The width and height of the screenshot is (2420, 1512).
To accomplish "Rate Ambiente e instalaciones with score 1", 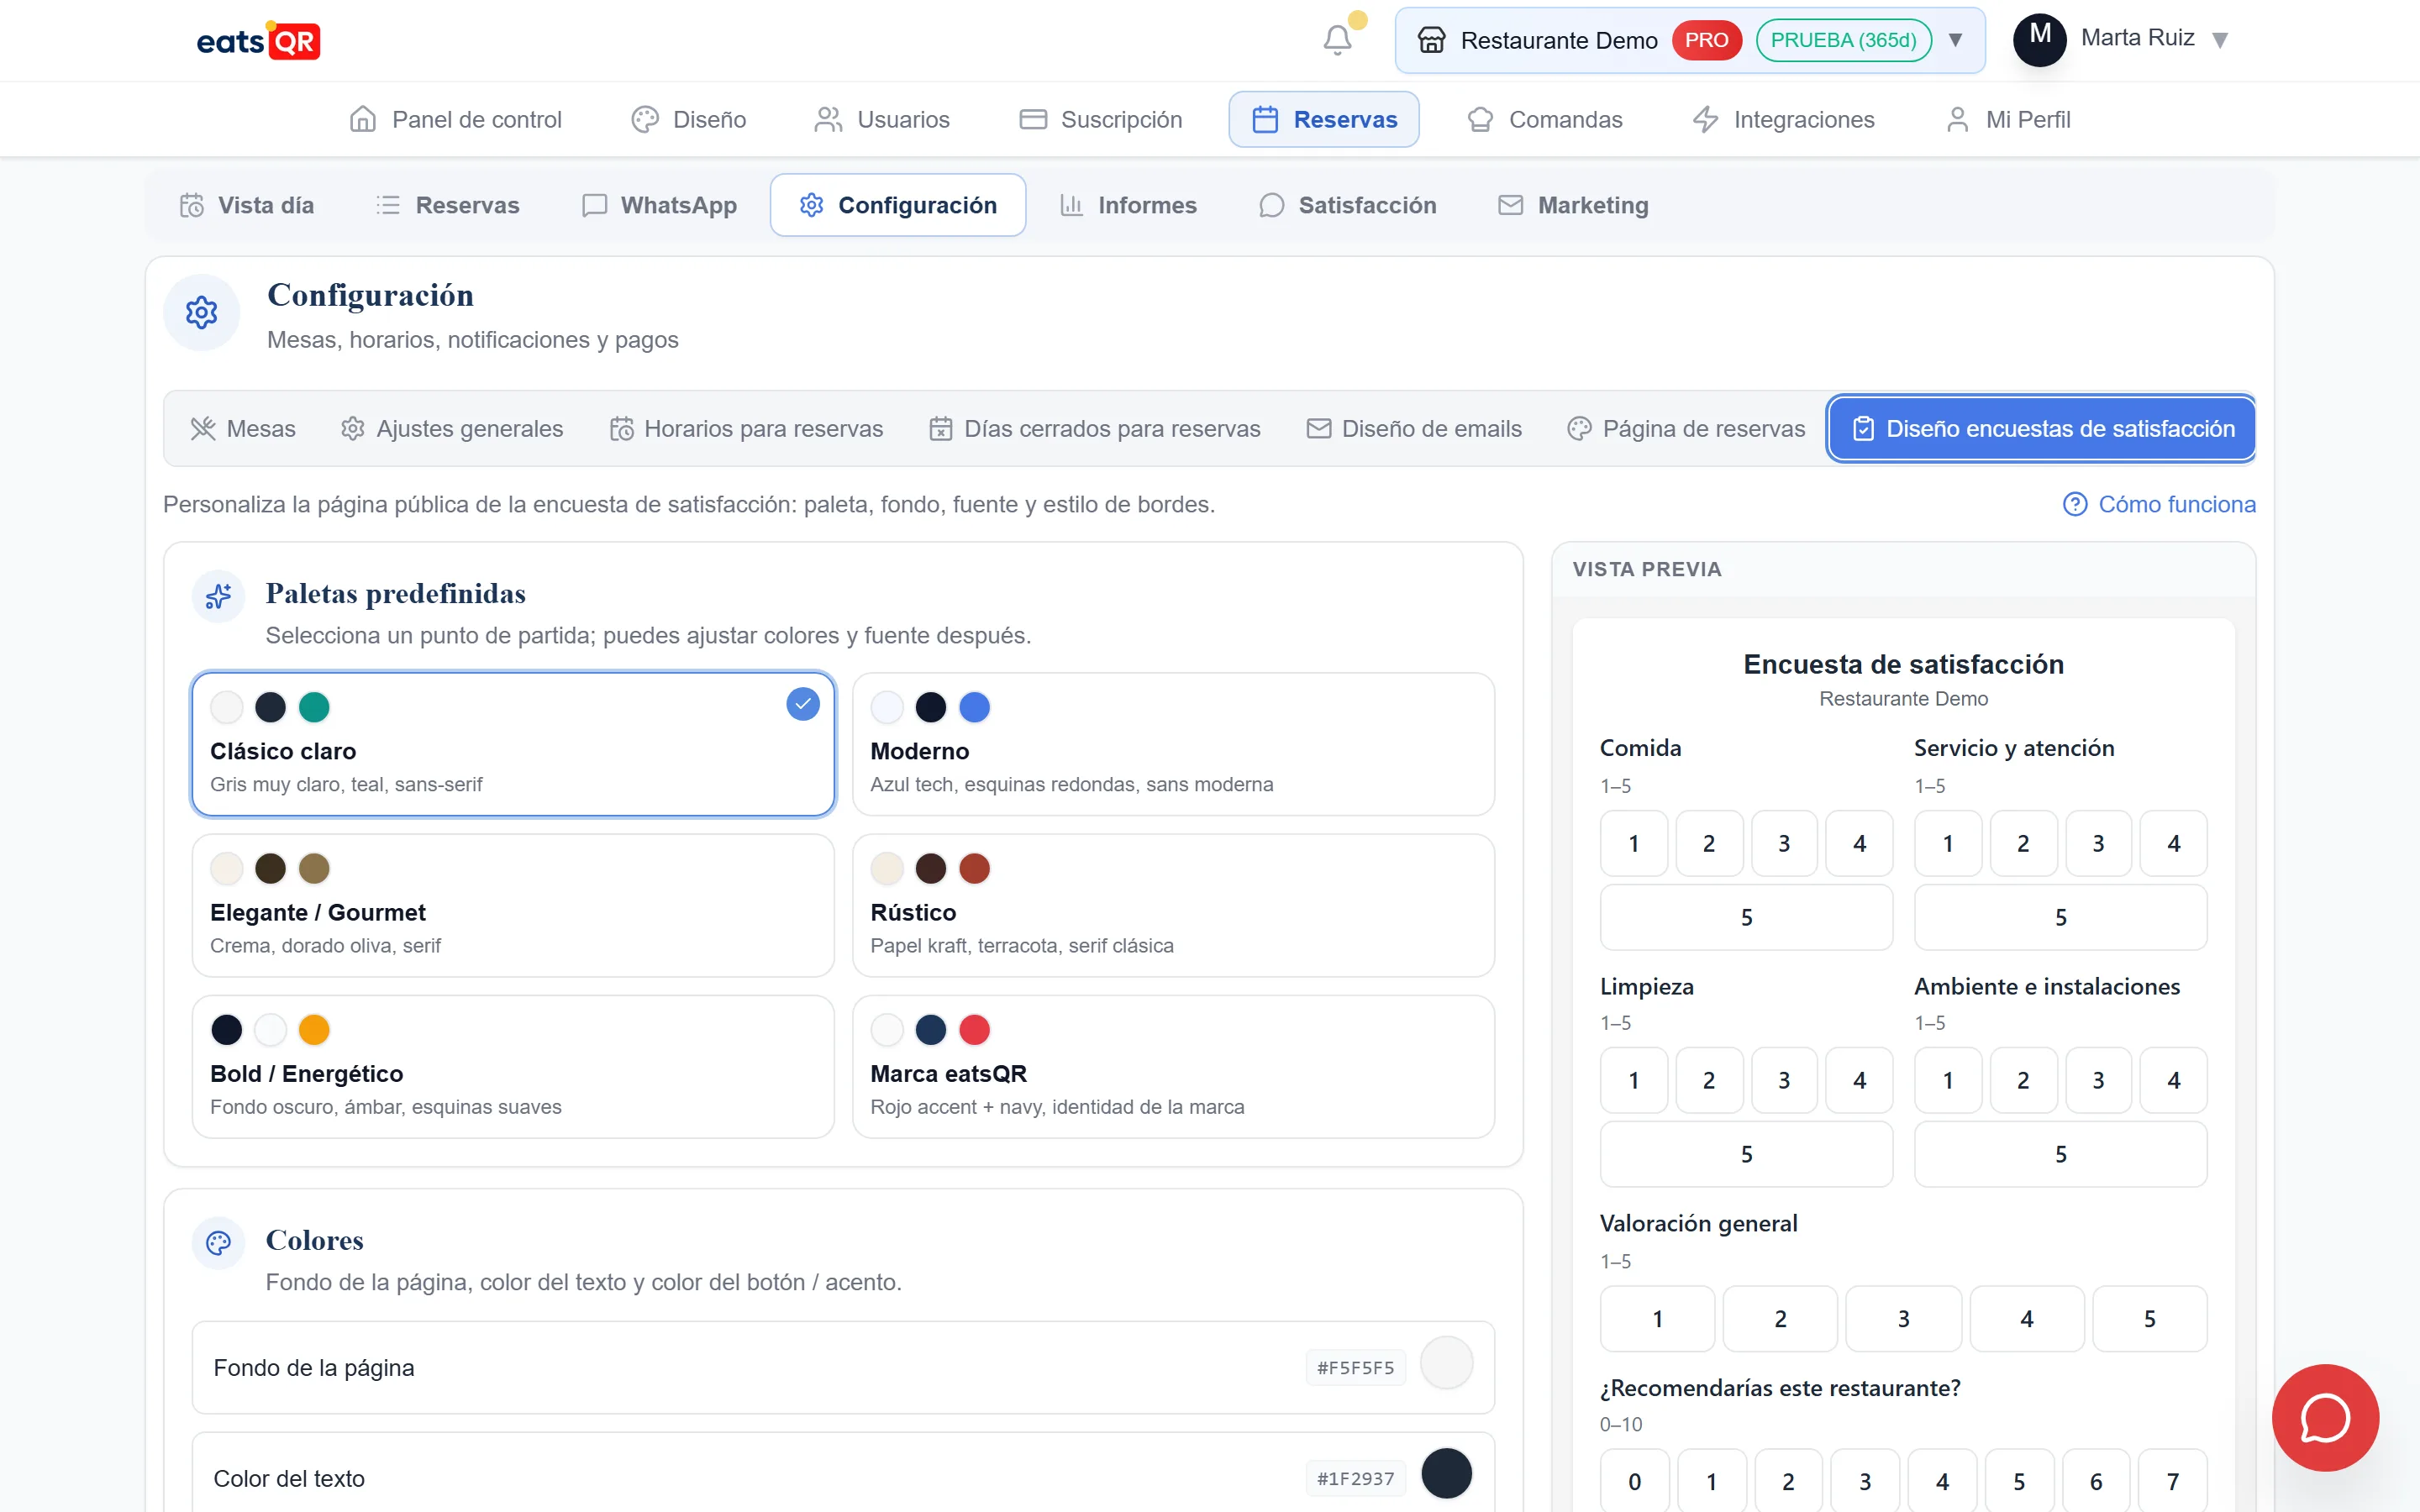I will tap(1948, 1080).
